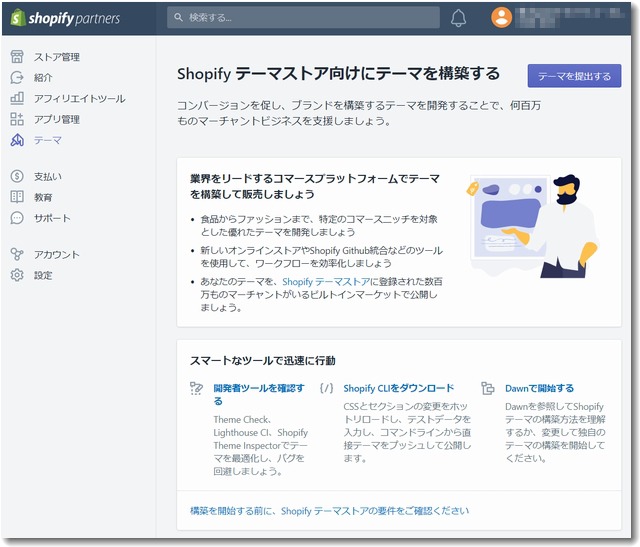Select the テーマ sidebar item
This screenshot has width=640, height=547.
tap(48, 140)
